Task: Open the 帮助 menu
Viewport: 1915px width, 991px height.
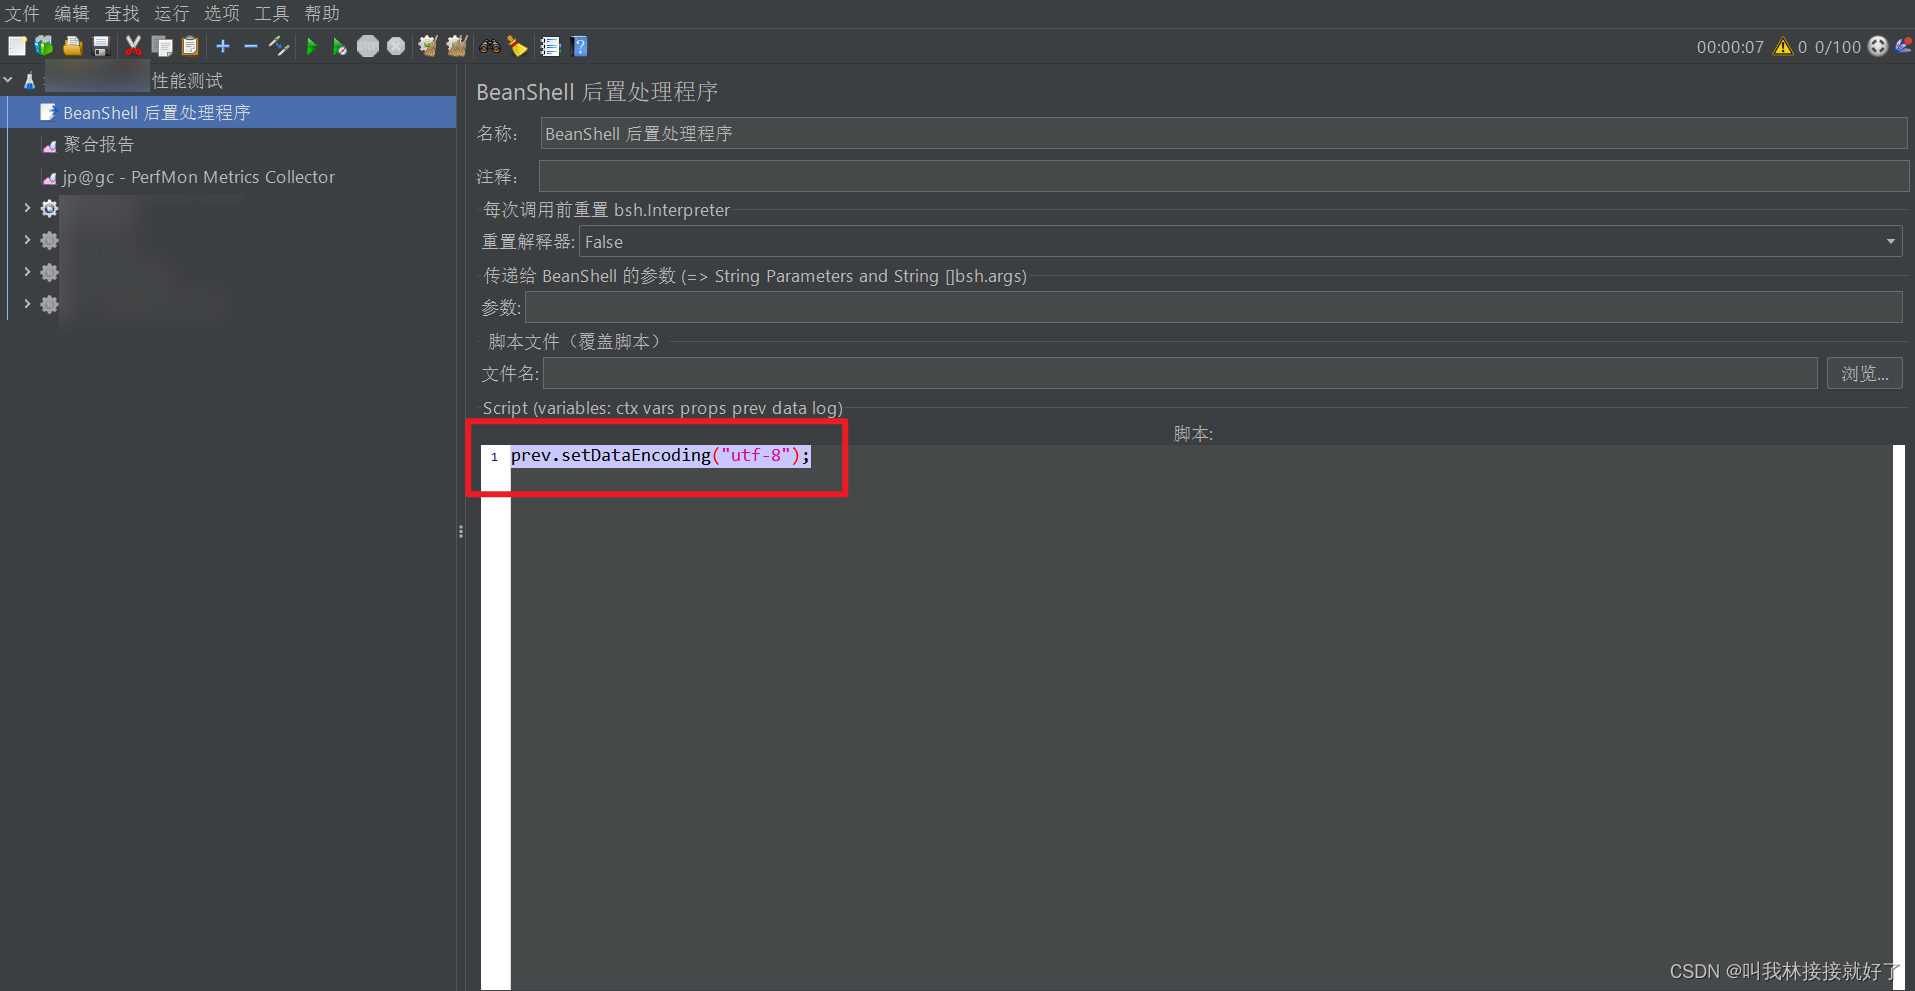Action: (322, 13)
